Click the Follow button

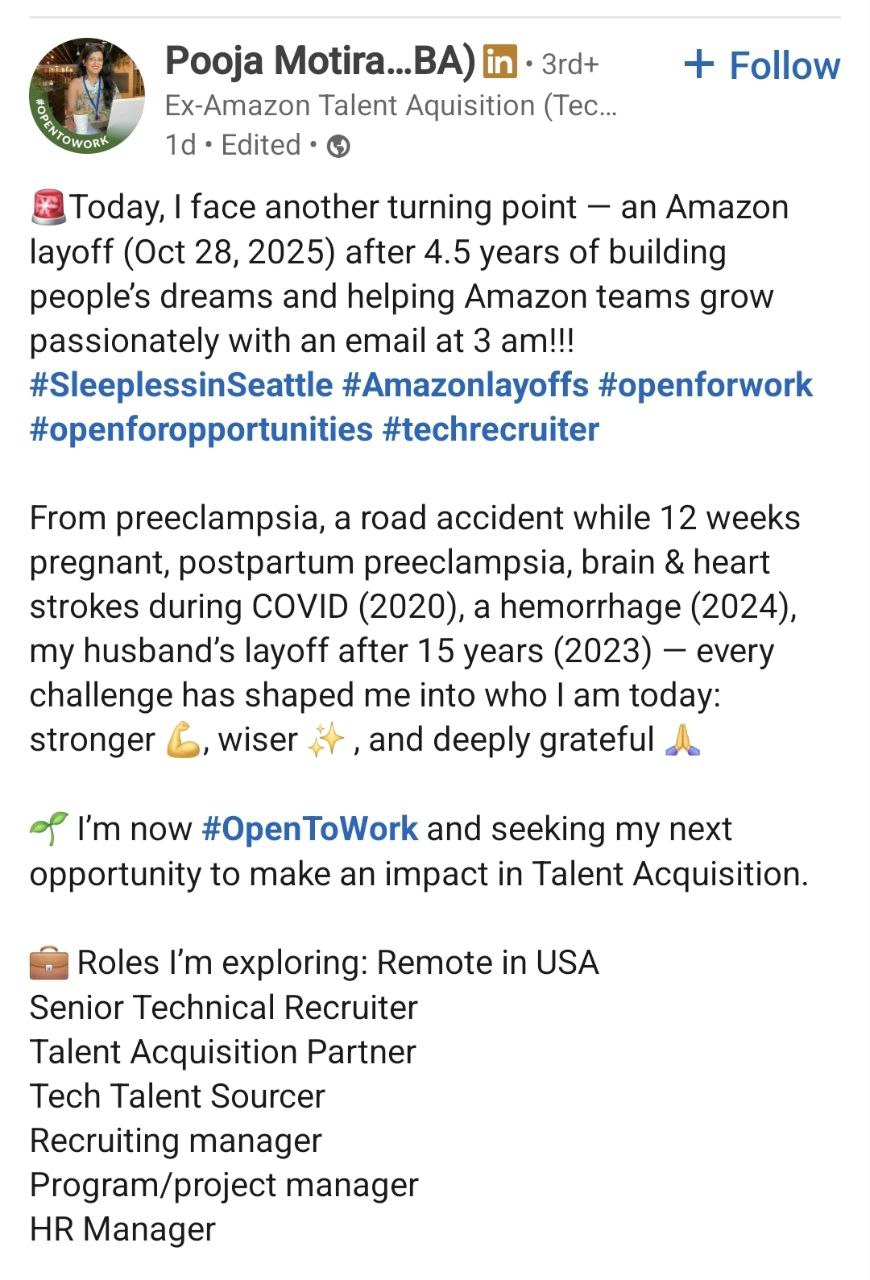[784, 66]
